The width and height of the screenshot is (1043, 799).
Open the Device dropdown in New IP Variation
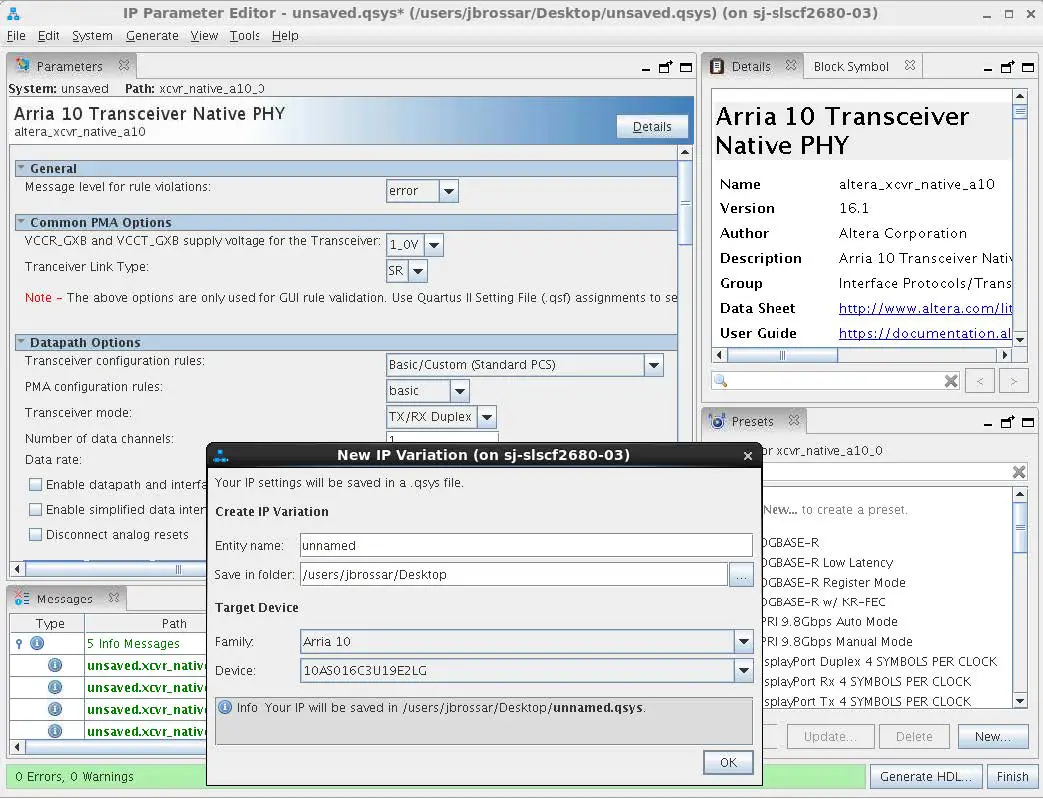[743, 671]
